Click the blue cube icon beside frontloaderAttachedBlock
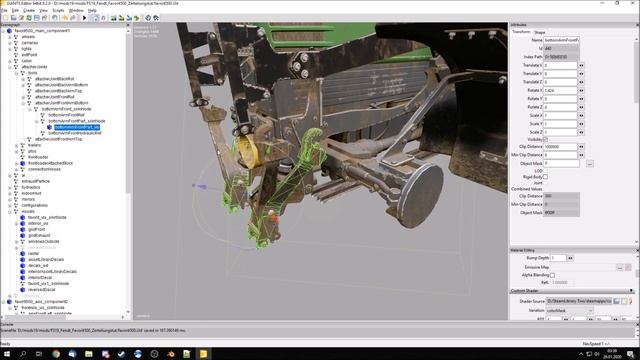Image resolution: width=640 pixels, height=360 pixels. tap(22, 163)
